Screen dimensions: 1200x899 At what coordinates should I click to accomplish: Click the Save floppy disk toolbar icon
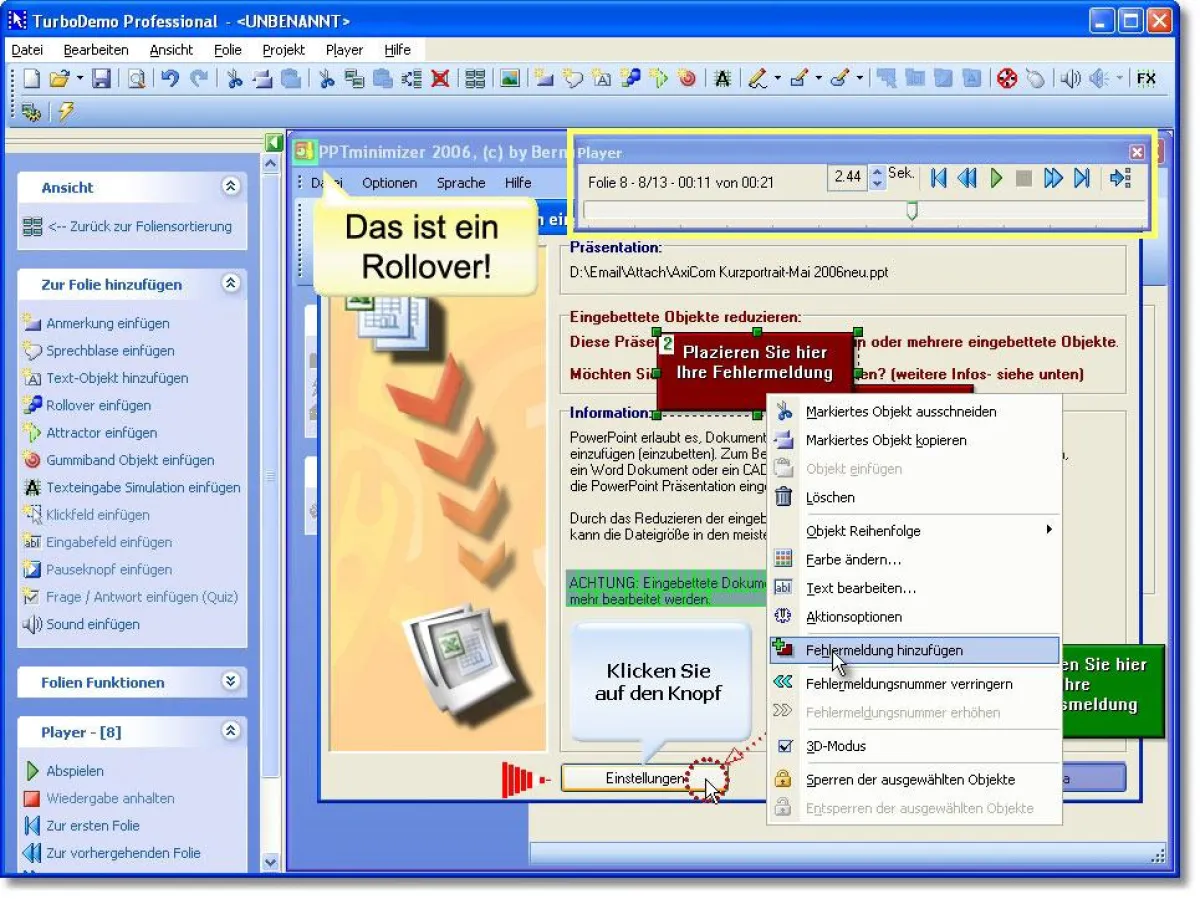coord(101,79)
